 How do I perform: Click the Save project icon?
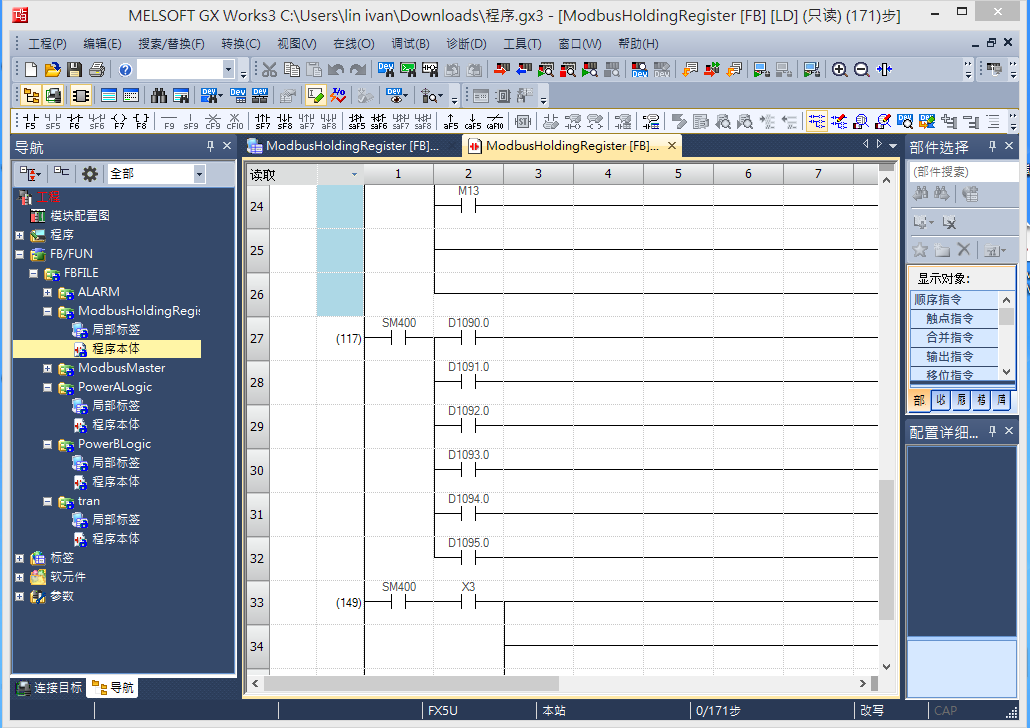(x=74, y=70)
